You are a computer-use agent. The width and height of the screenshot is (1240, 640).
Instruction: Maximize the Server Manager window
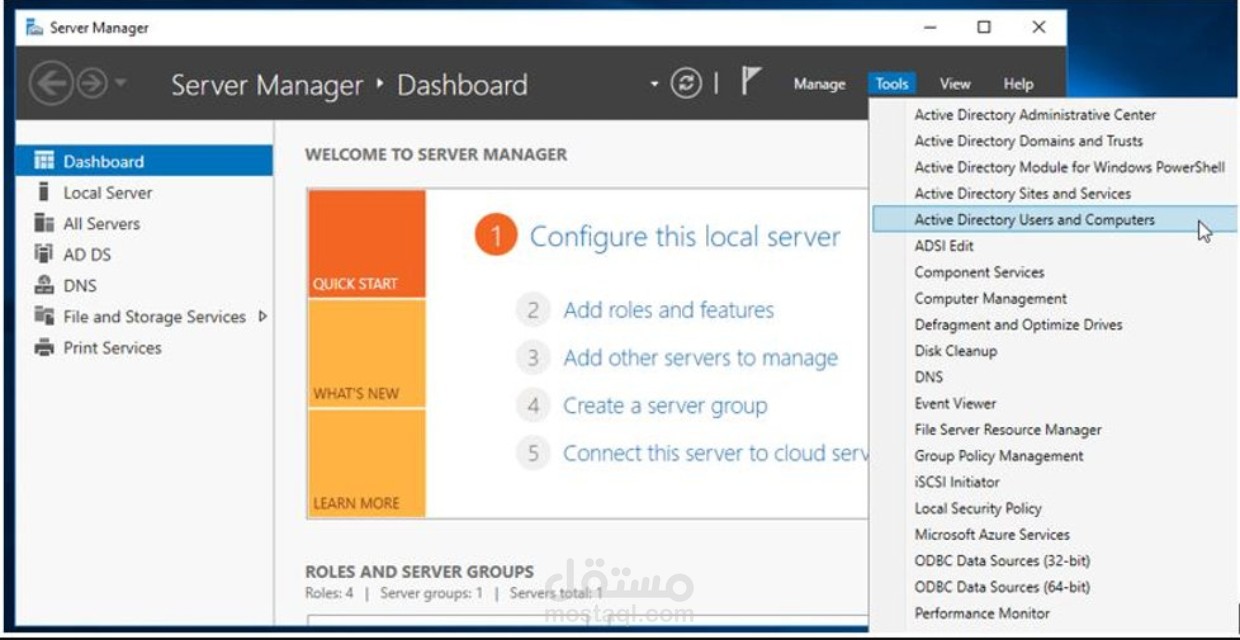tap(984, 27)
